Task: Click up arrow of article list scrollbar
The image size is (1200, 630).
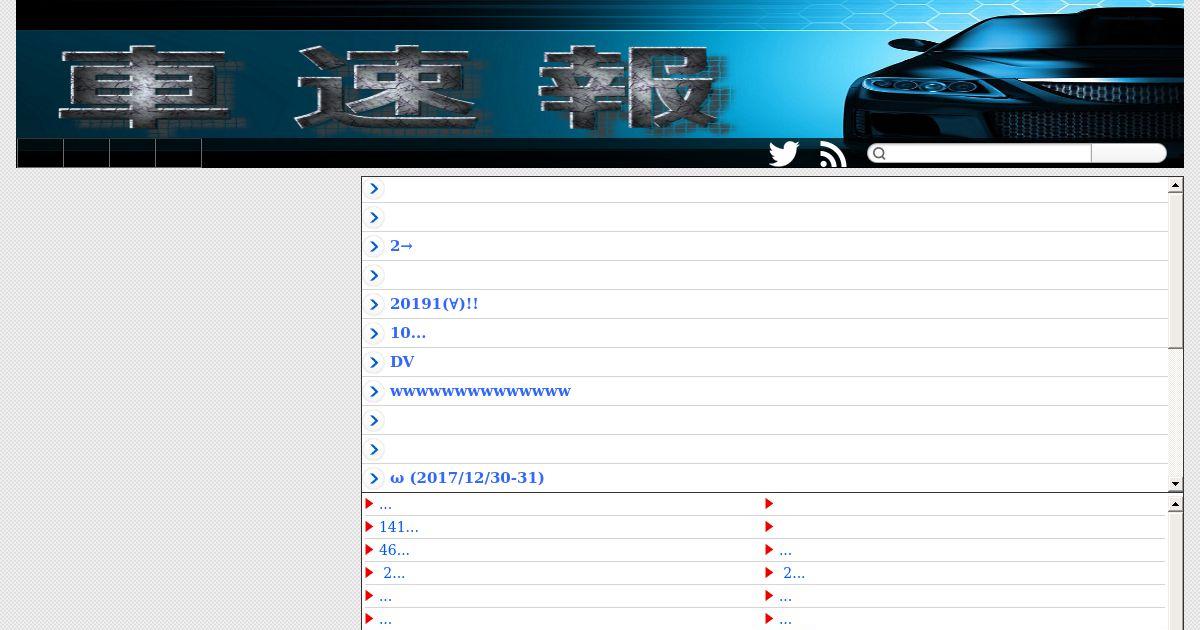Action: (x=1175, y=186)
